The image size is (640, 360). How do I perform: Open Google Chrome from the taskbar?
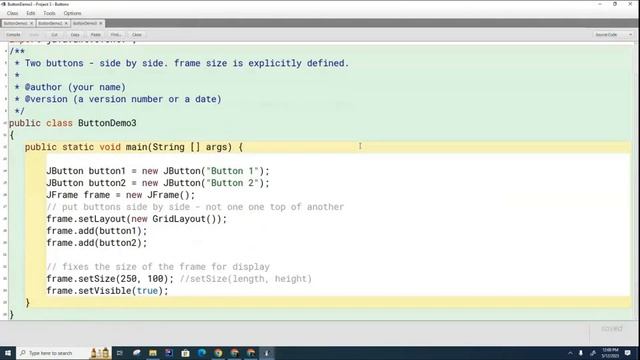(218, 353)
